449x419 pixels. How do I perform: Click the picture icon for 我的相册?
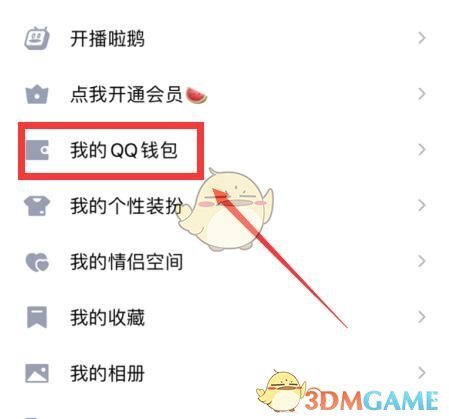click(37, 373)
